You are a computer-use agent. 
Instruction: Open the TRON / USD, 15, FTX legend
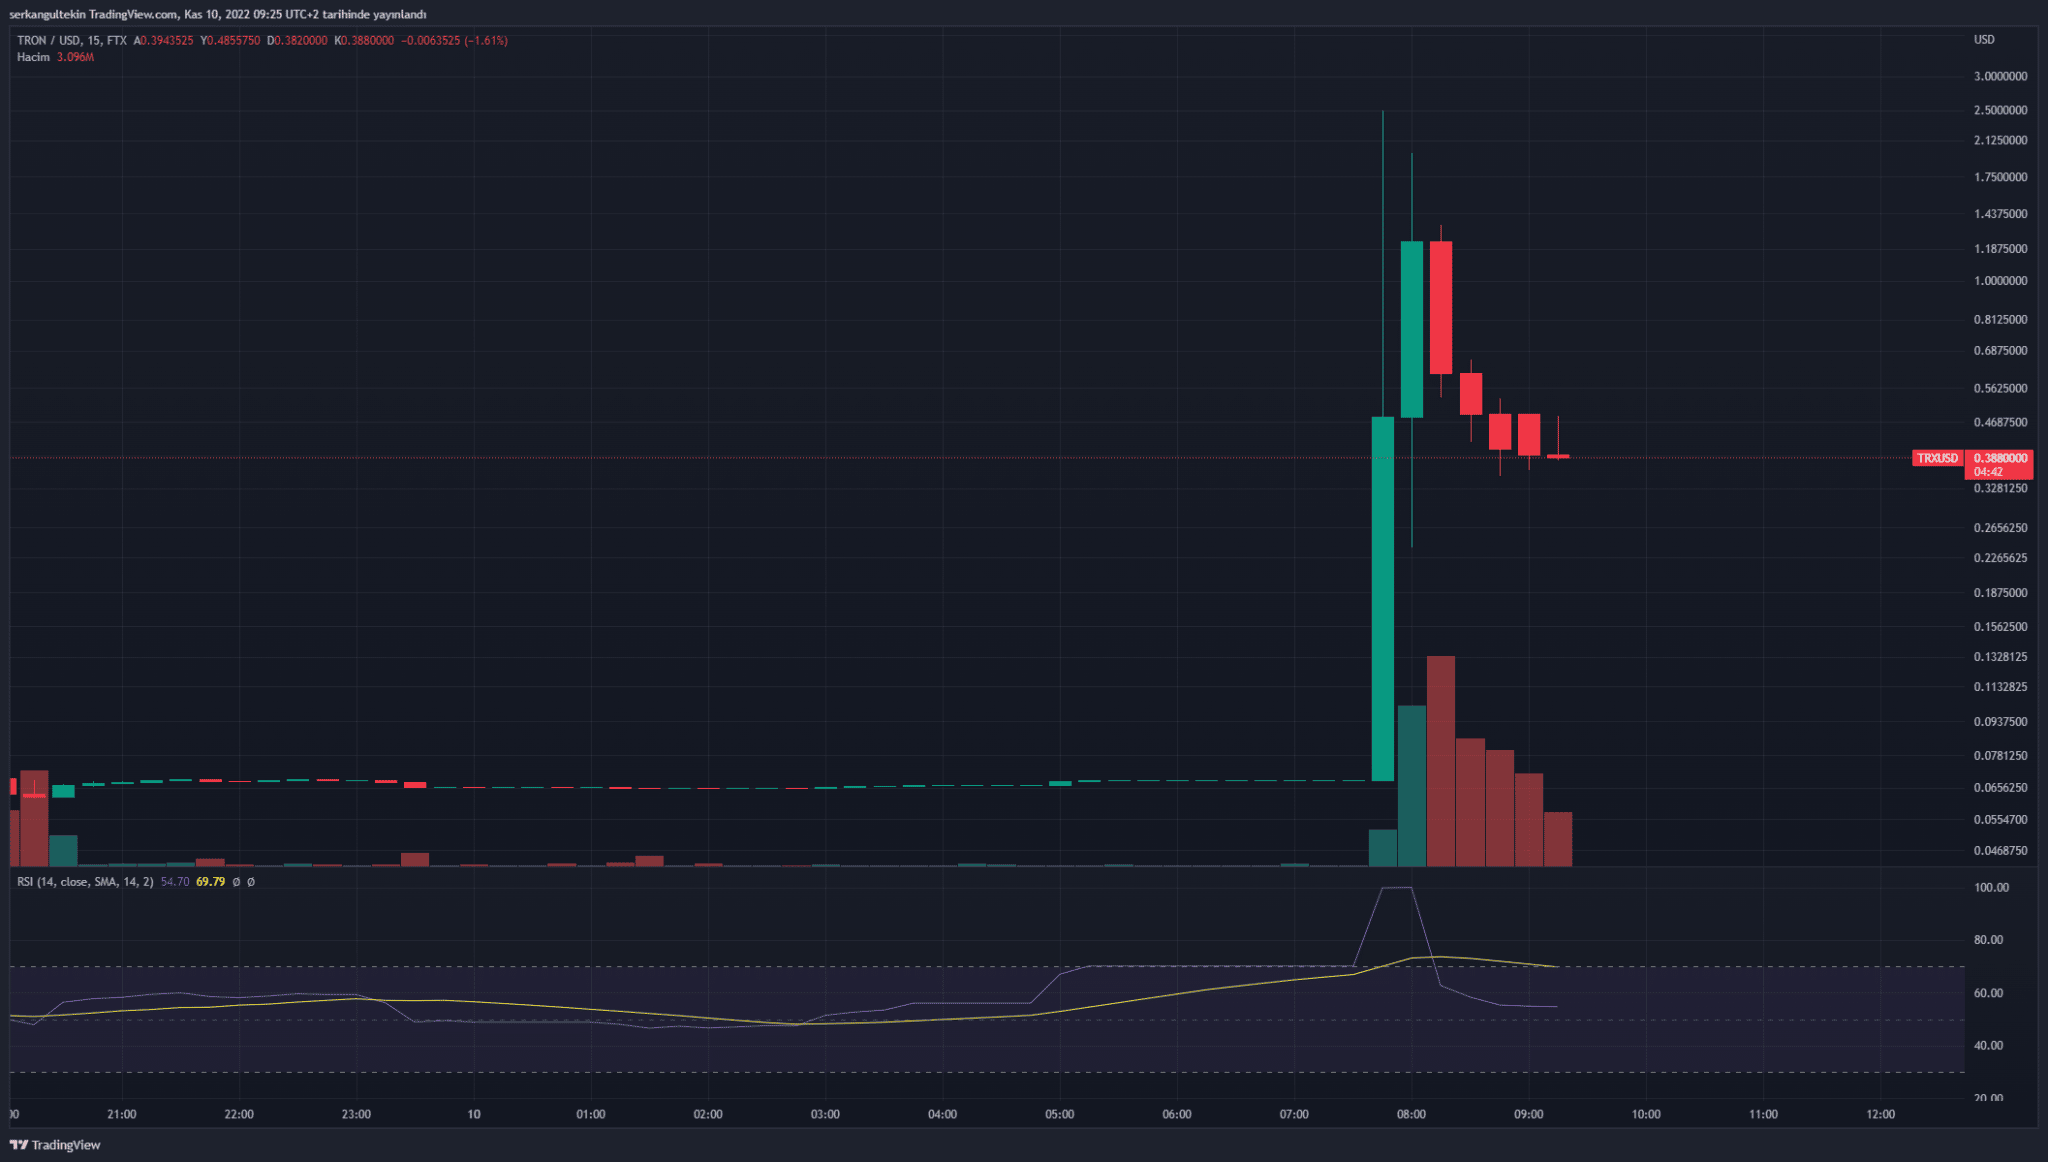(71, 41)
